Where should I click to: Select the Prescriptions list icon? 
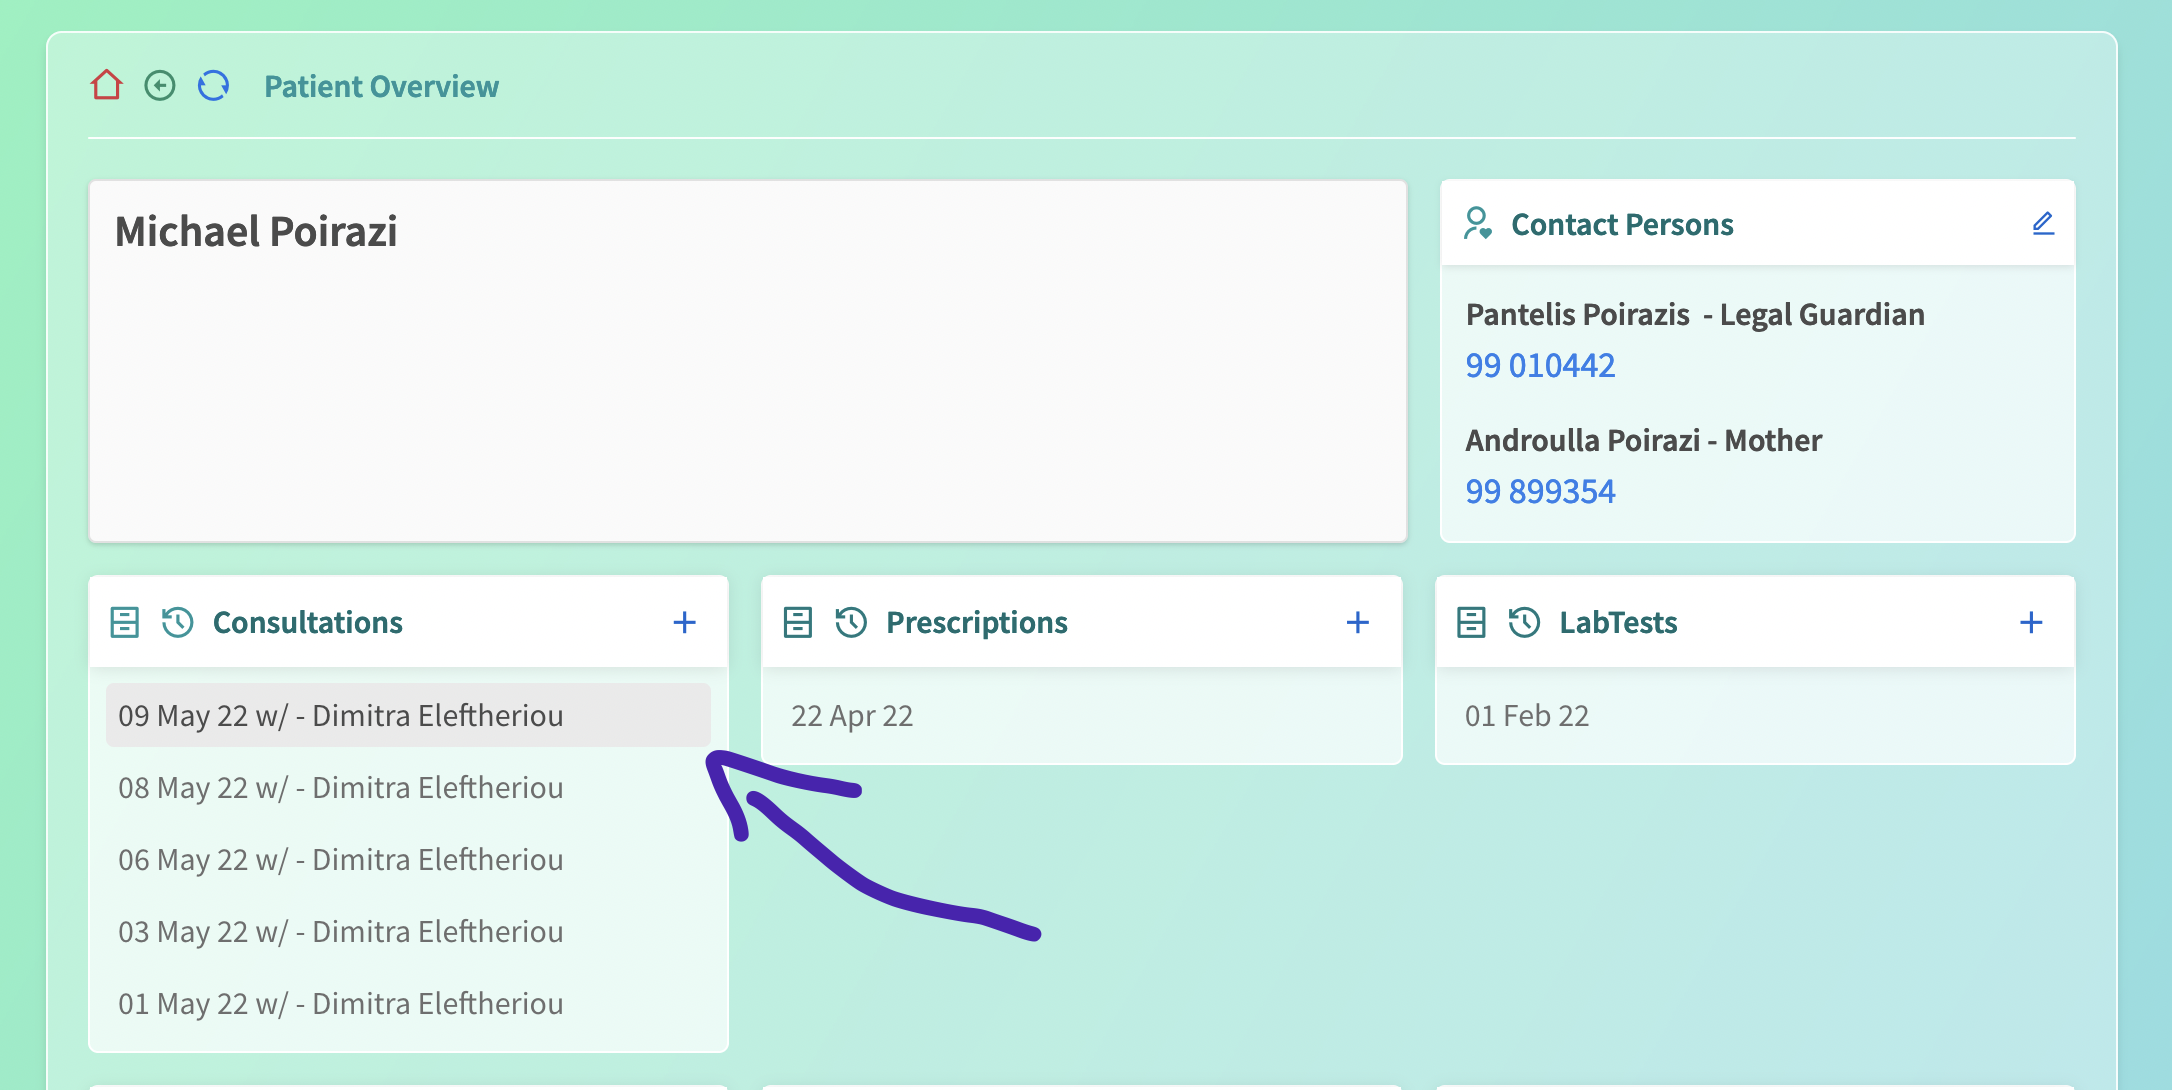click(x=797, y=622)
